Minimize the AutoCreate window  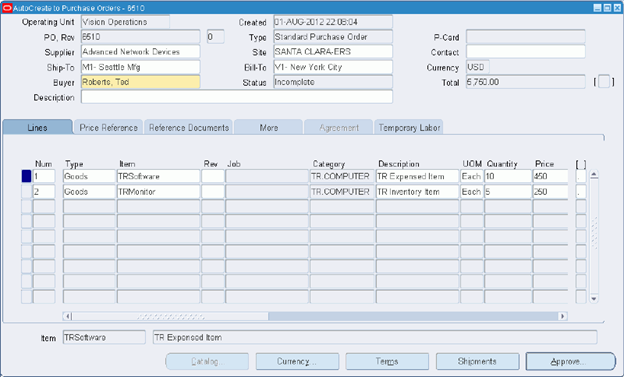597,8
